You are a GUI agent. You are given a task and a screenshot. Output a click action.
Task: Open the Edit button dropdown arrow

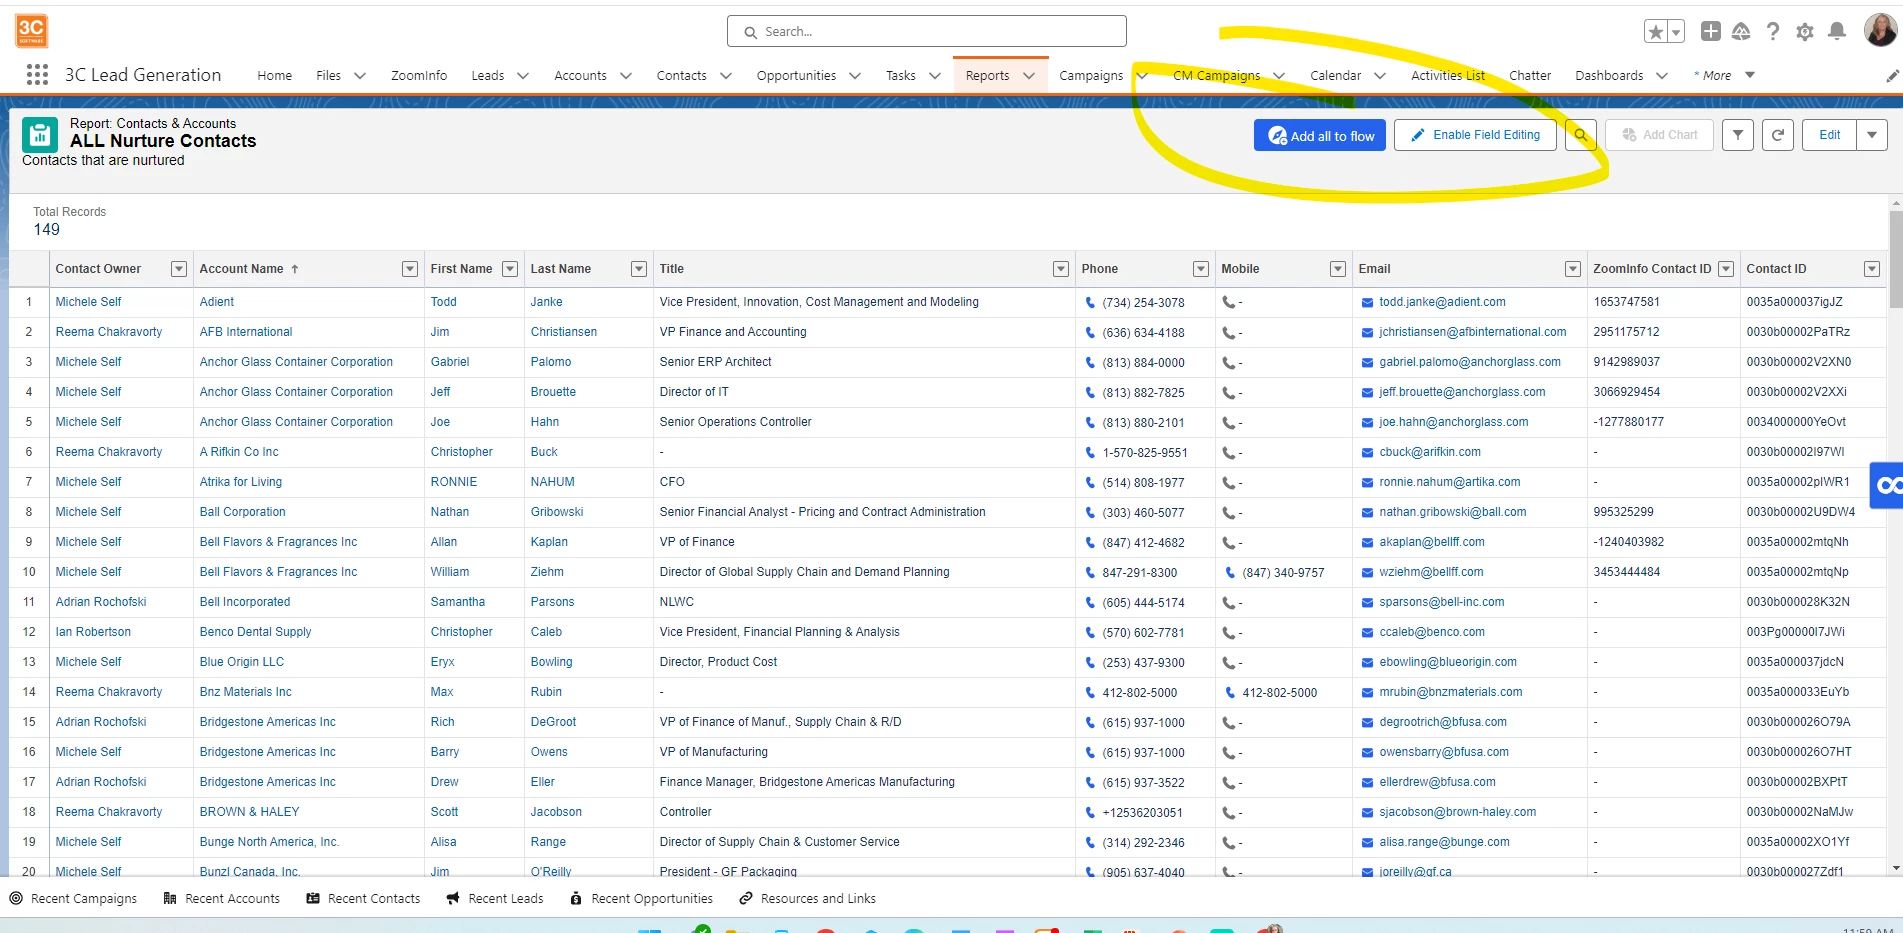tap(1872, 135)
